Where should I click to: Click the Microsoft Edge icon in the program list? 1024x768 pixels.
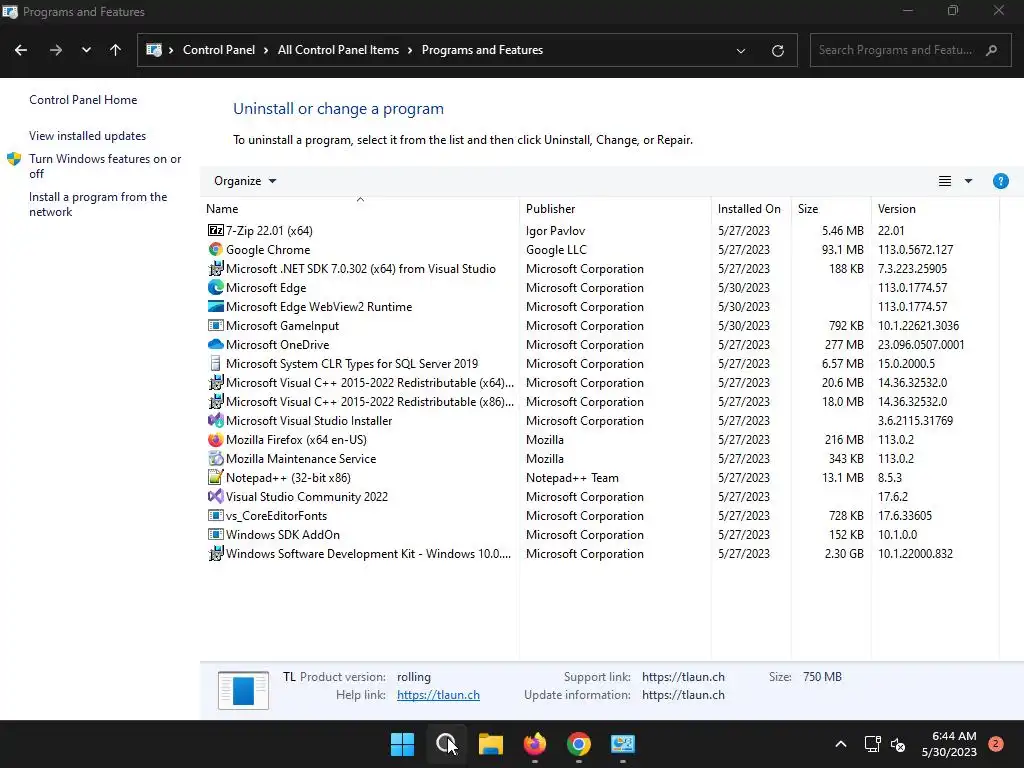[x=216, y=287]
